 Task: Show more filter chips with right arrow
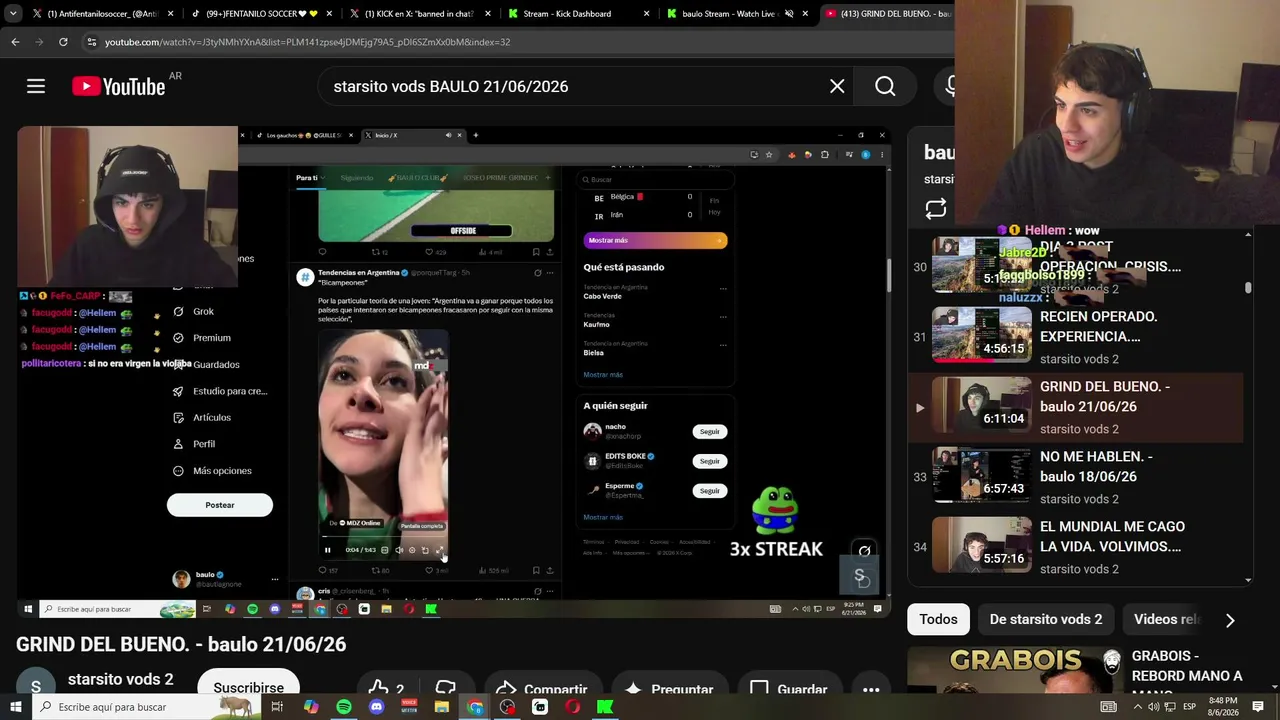(1230, 620)
